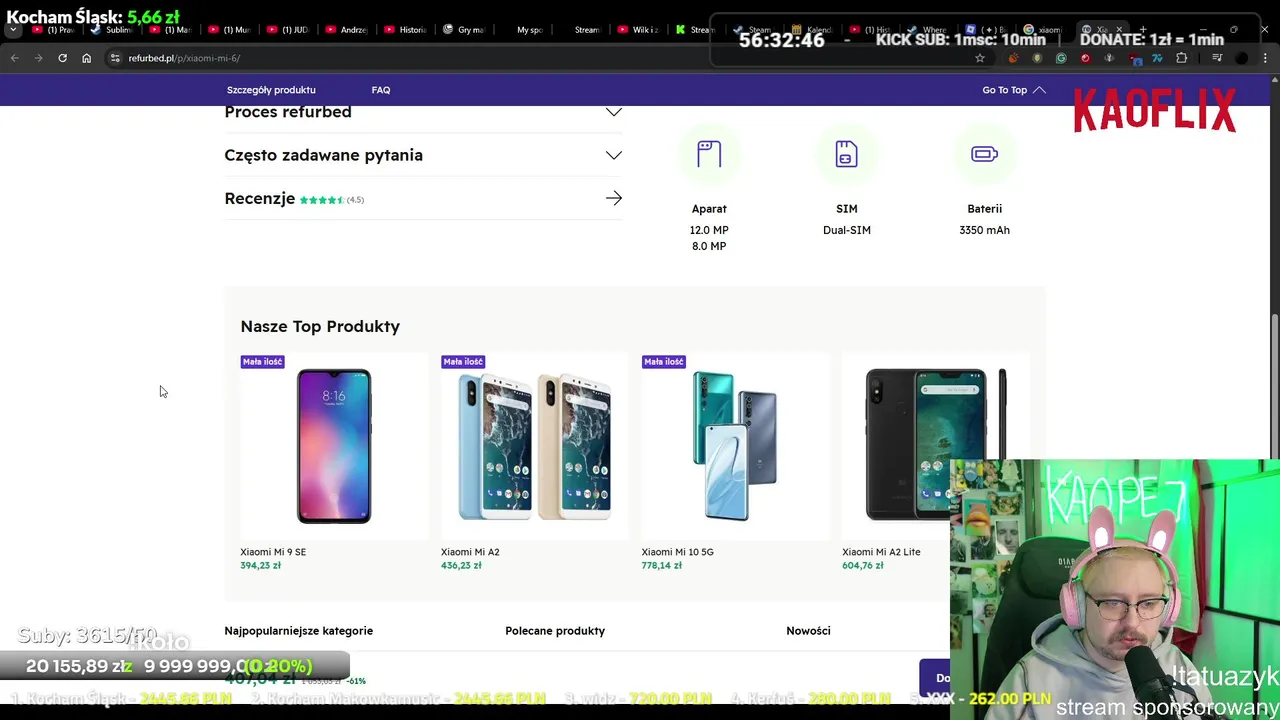Click the 604,76 zł price

(862, 566)
